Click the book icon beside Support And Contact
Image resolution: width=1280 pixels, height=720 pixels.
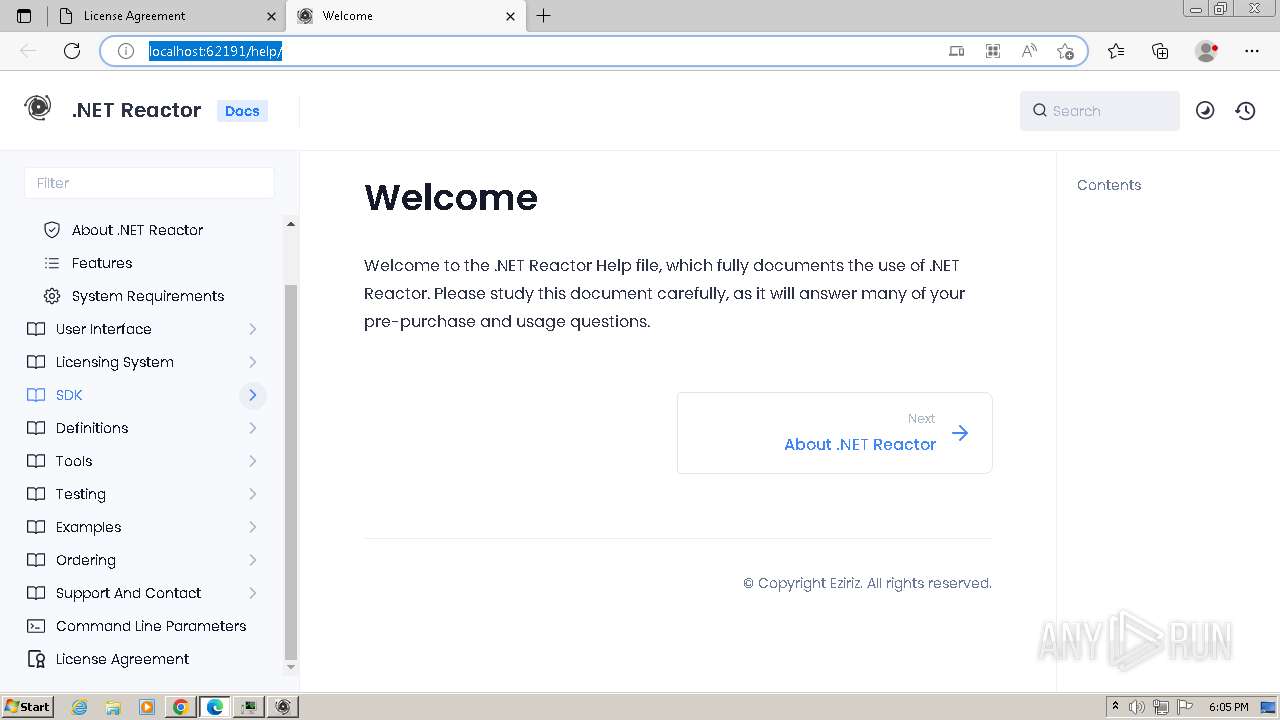(36, 593)
